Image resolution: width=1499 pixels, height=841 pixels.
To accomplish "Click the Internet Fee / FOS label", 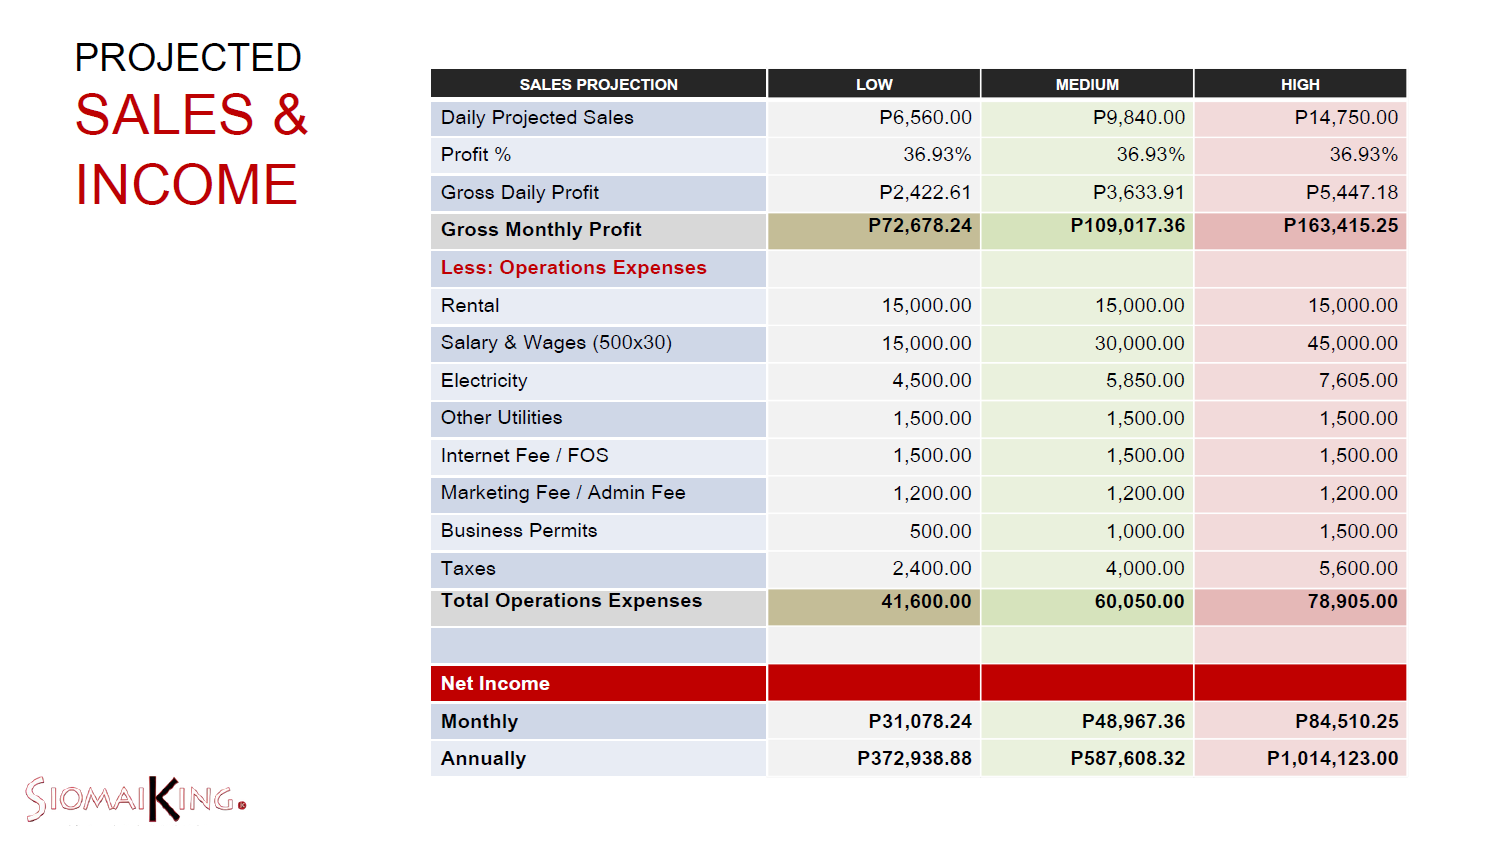I will [x=524, y=456].
